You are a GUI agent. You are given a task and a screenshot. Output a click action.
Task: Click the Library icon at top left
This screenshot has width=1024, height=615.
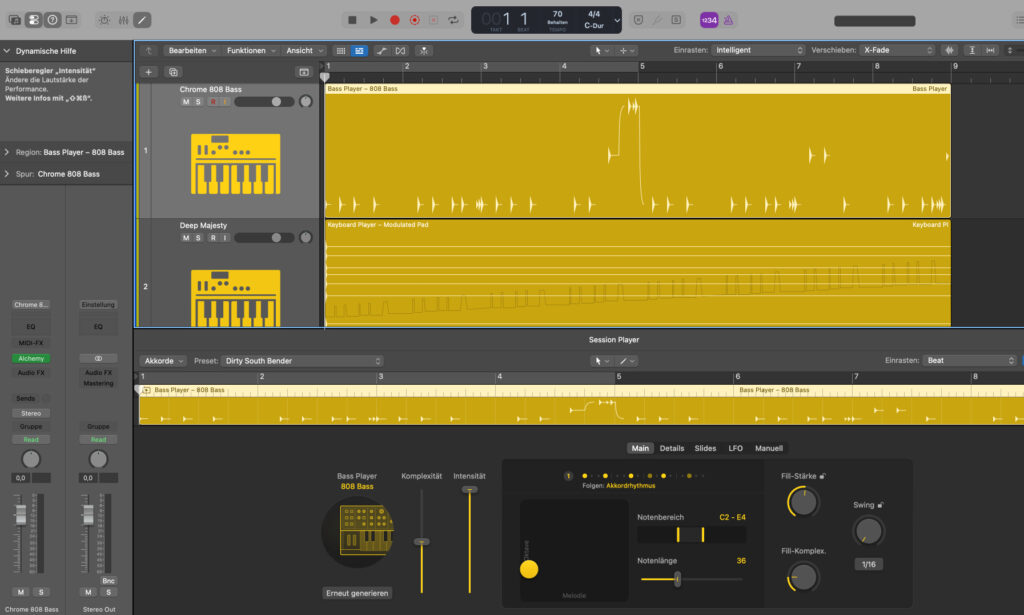pyautogui.click(x=16, y=20)
